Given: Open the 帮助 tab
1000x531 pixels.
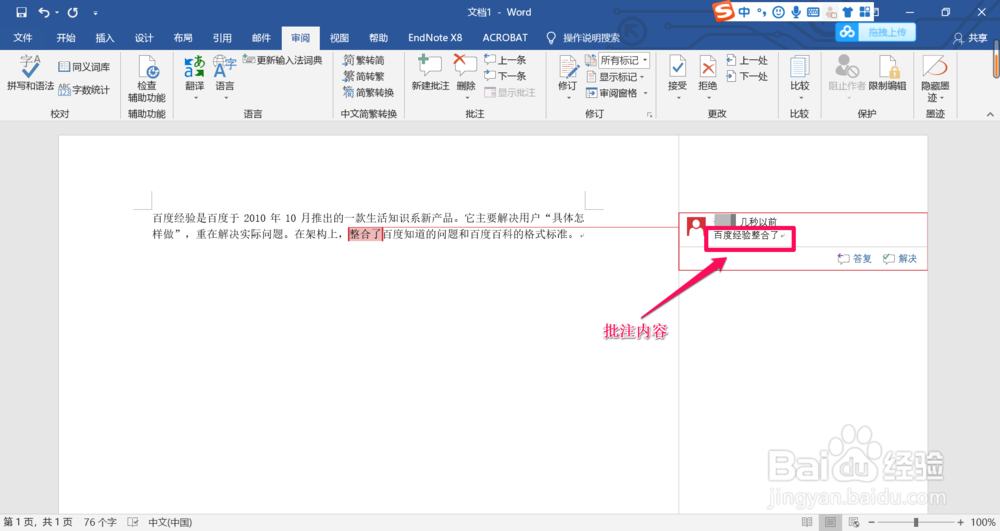Looking at the screenshot, I should [x=378, y=38].
